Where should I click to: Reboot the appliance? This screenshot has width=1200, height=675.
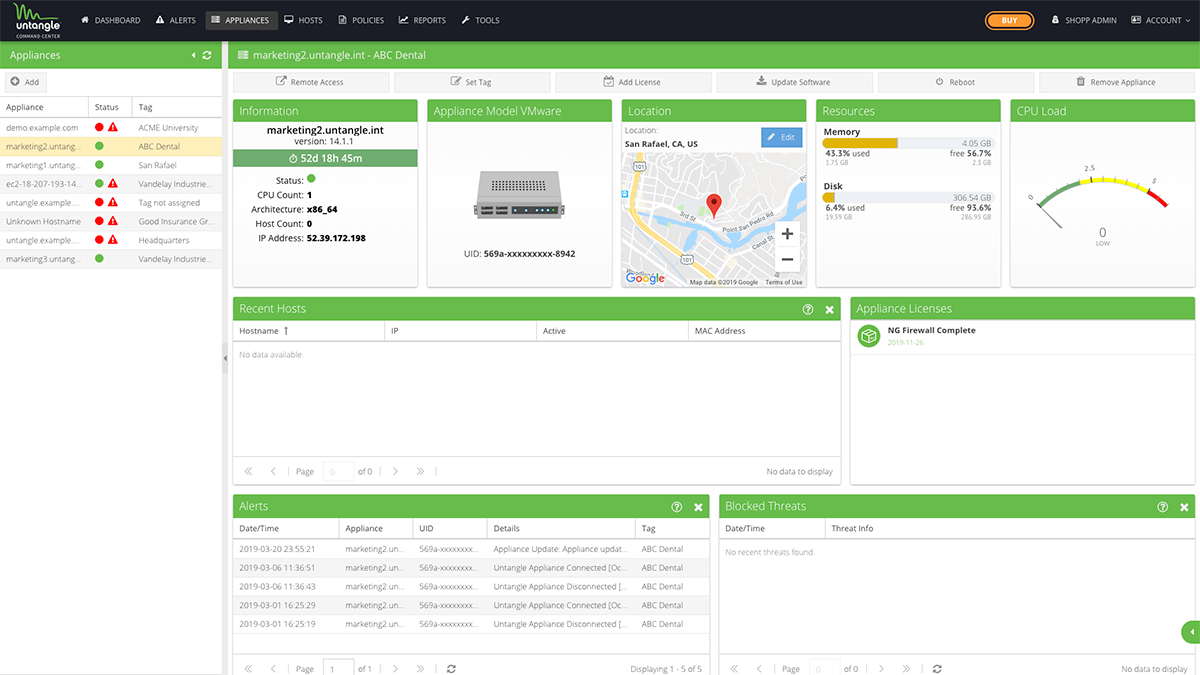(x=955, y=82)
